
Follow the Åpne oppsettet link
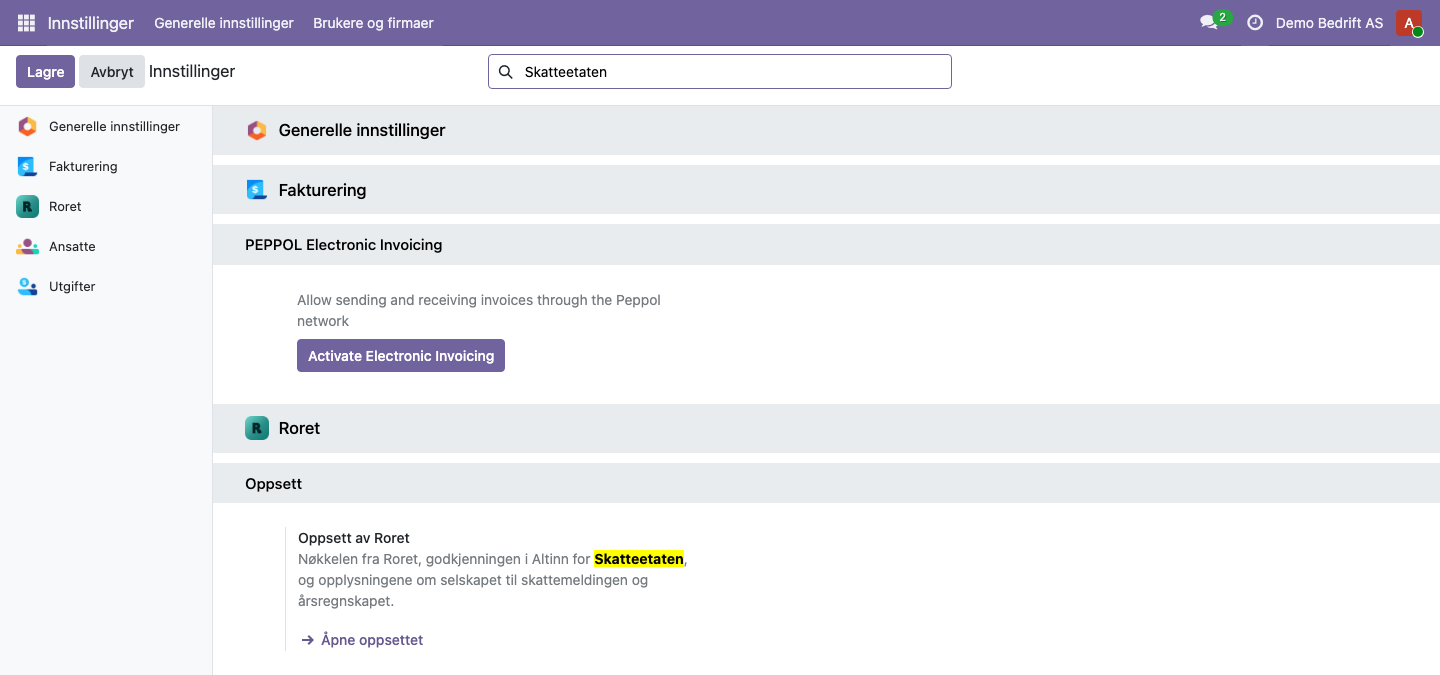click(372, 640)
